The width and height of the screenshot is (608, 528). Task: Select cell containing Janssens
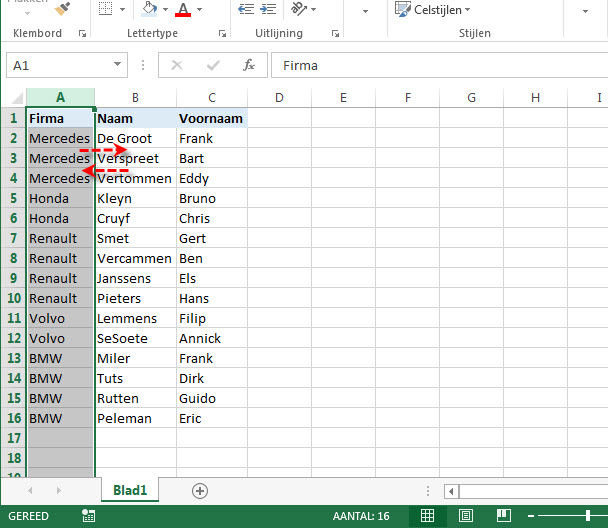click(x=136, y=278)
